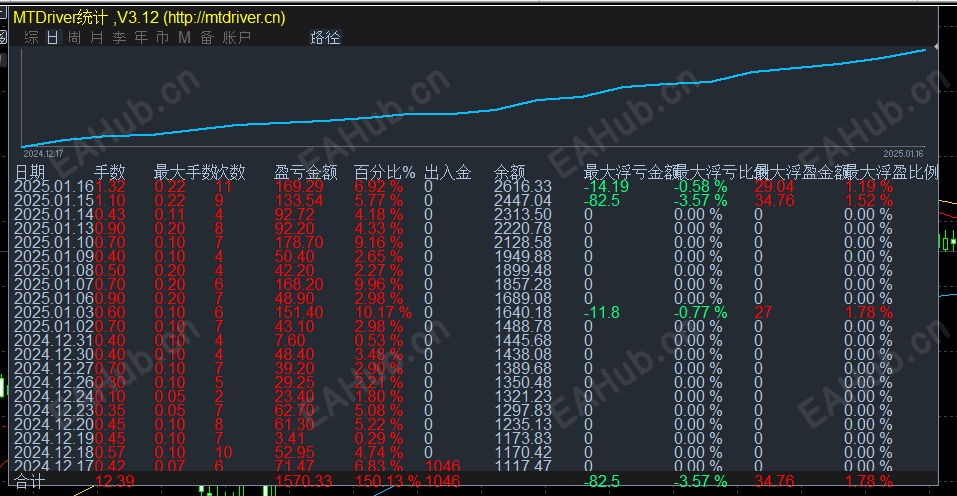Image resolution: width=957 pixels, height=496 pixels.
Task: Click the 日期 column header
Action: point(30,173)
